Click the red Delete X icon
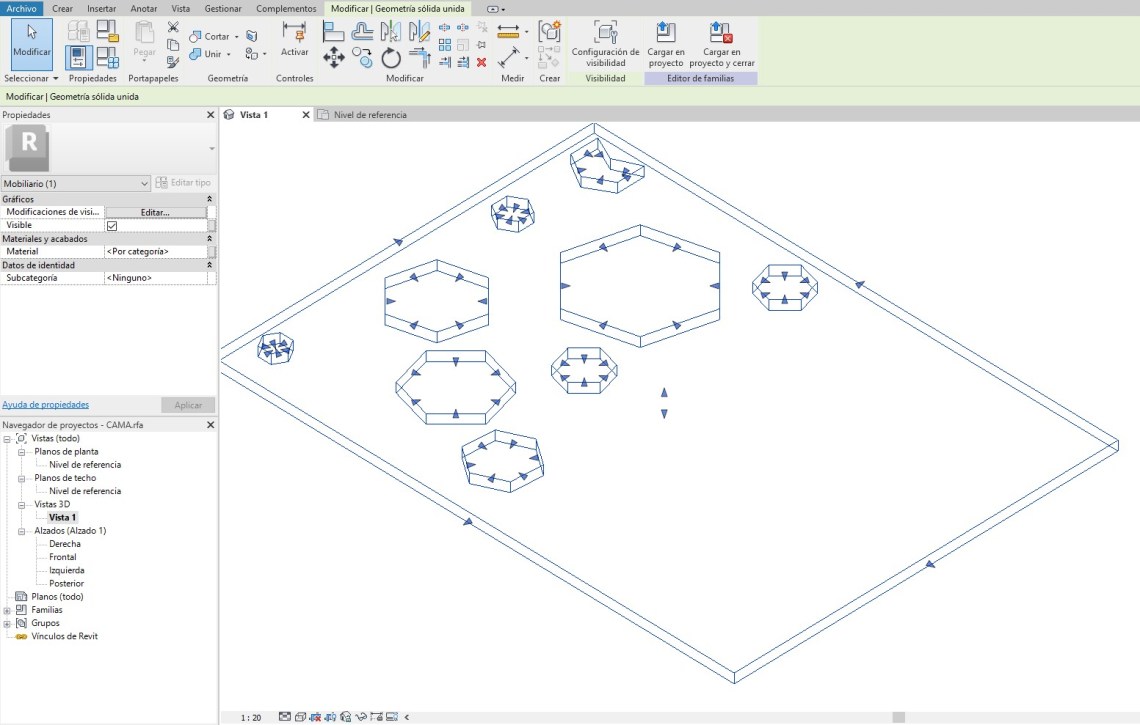The image size is (1140, 725). pyautogui.click(x=481, y=62)
